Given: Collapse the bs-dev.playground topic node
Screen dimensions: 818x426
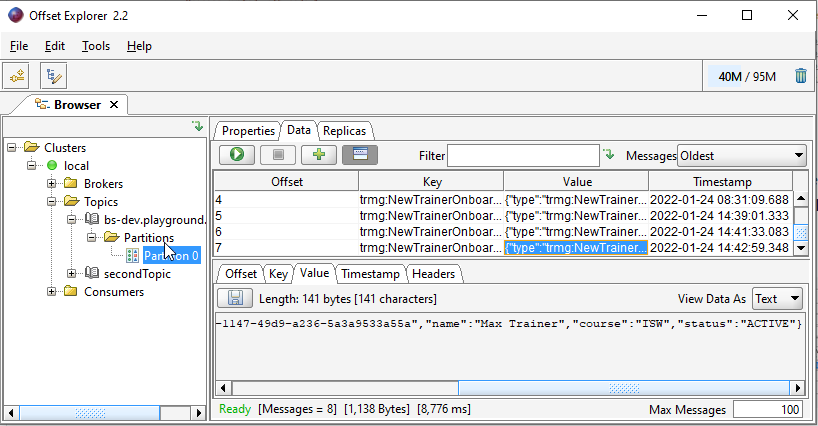Looking at the screenshot, I should 71,219.
